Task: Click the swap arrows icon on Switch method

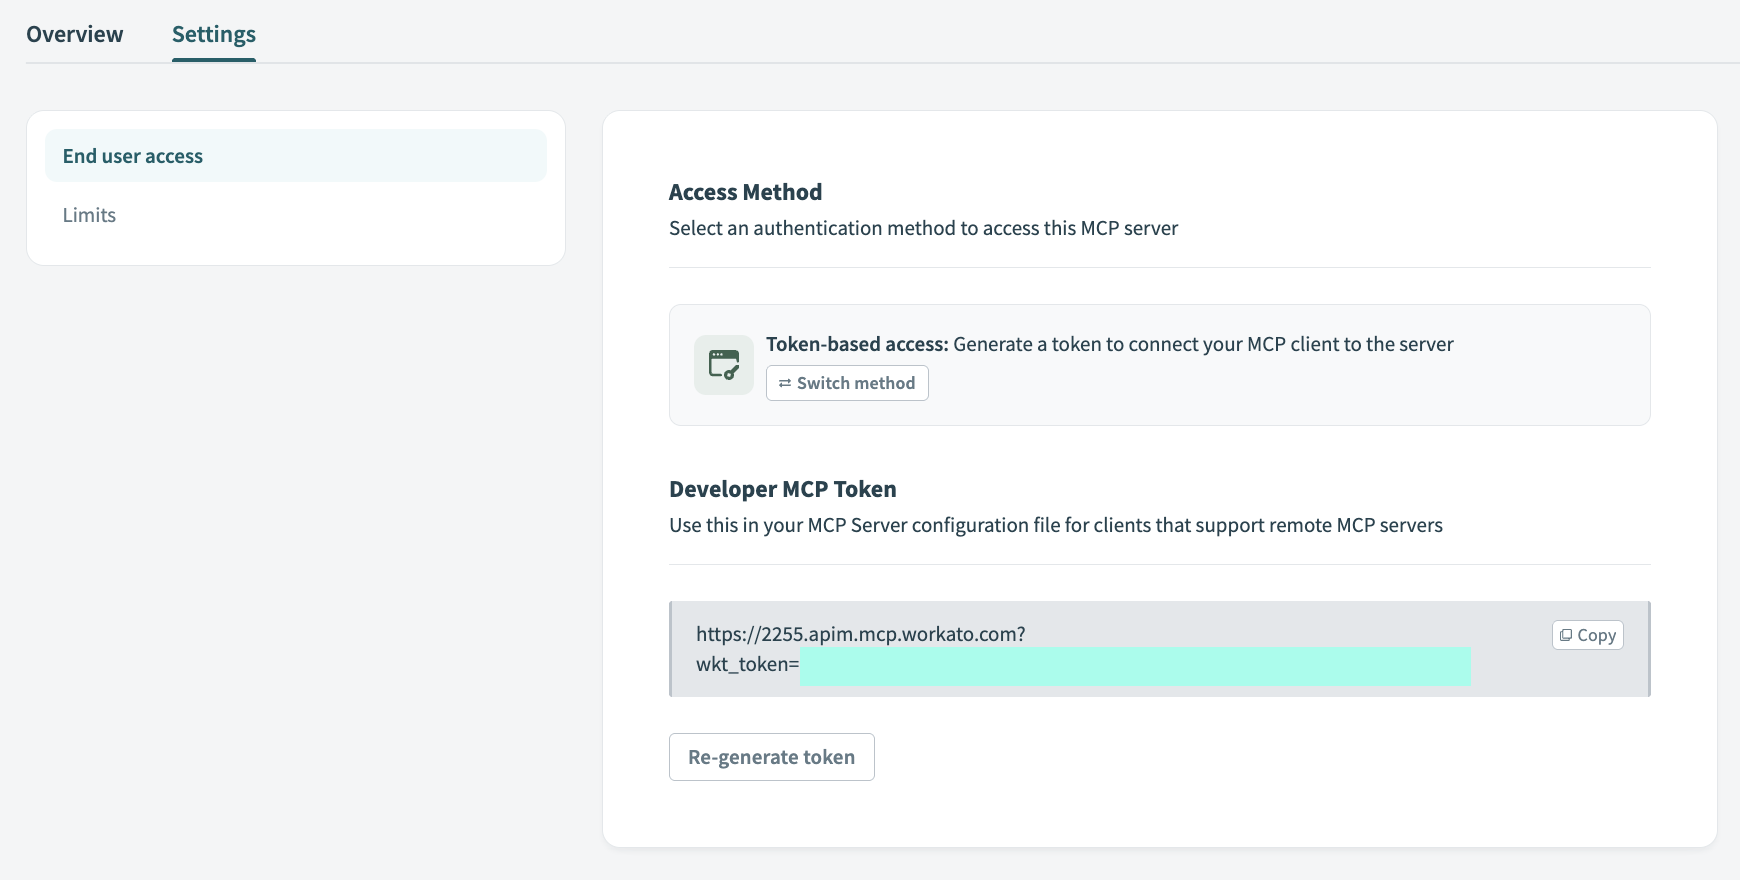Action: click(785, 383)
